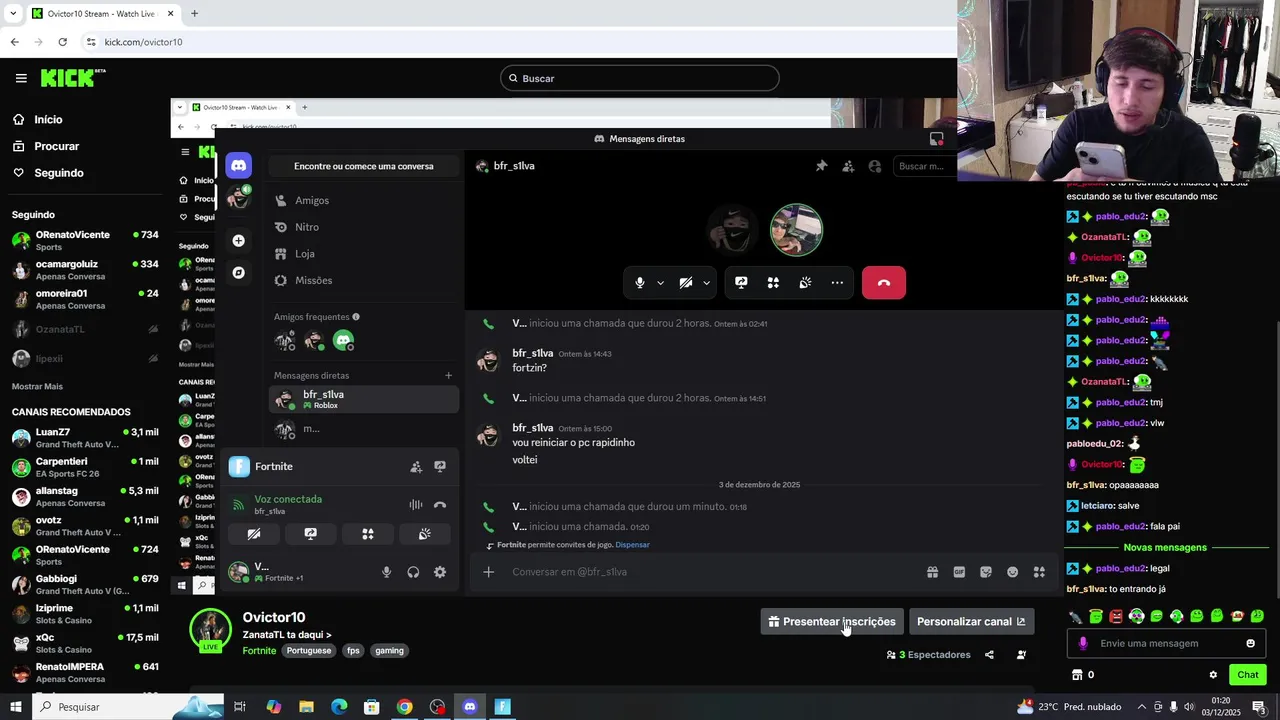The height and width of the screenshot is (720, 1280).
Task: Open Nitro in Discord sidebar
Action: 365,227
